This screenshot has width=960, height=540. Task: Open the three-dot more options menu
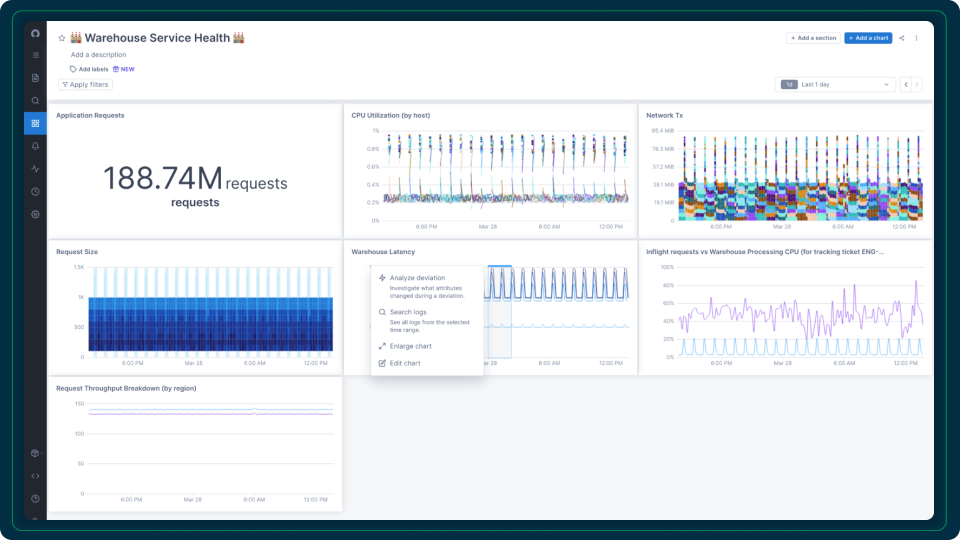(x=917, y=38)
